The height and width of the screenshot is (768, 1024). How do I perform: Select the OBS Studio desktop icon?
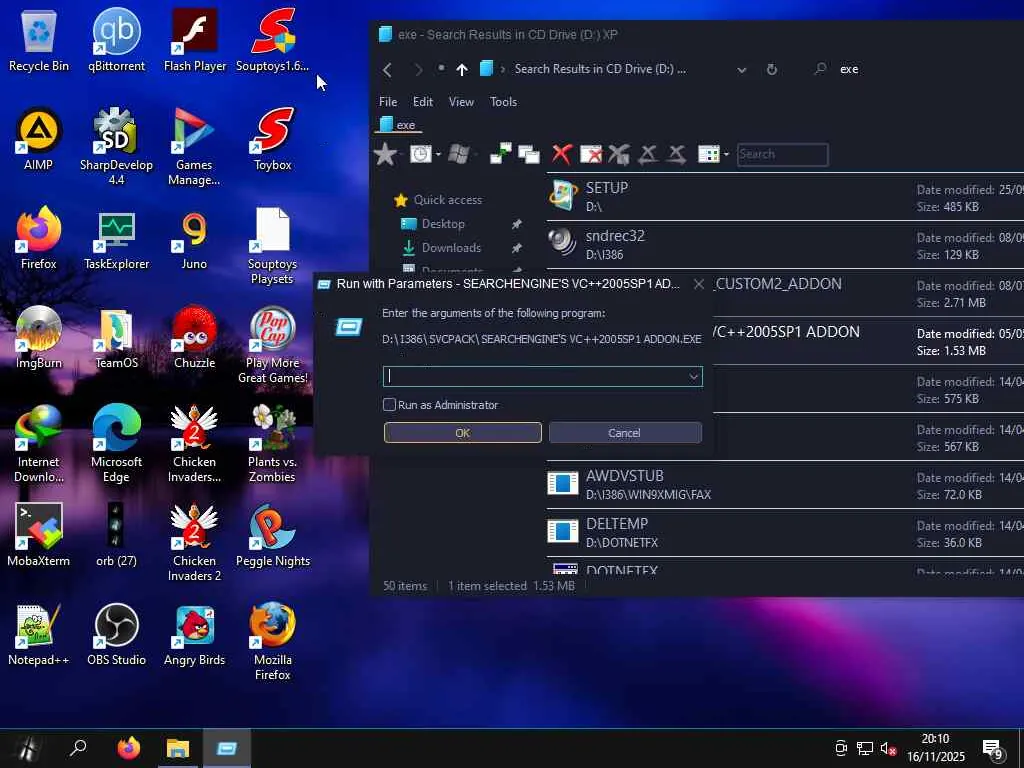[x=116, y=633]
